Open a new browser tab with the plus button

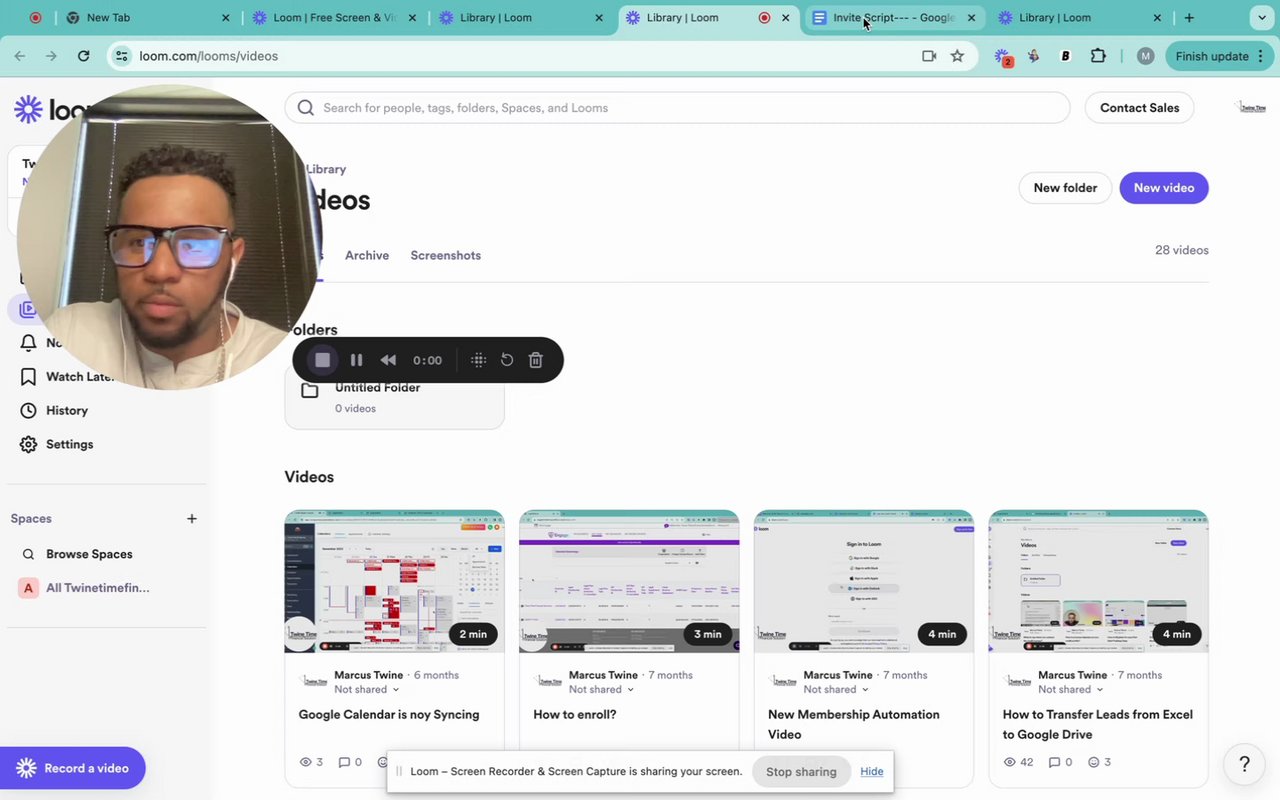coord(1189,18)
